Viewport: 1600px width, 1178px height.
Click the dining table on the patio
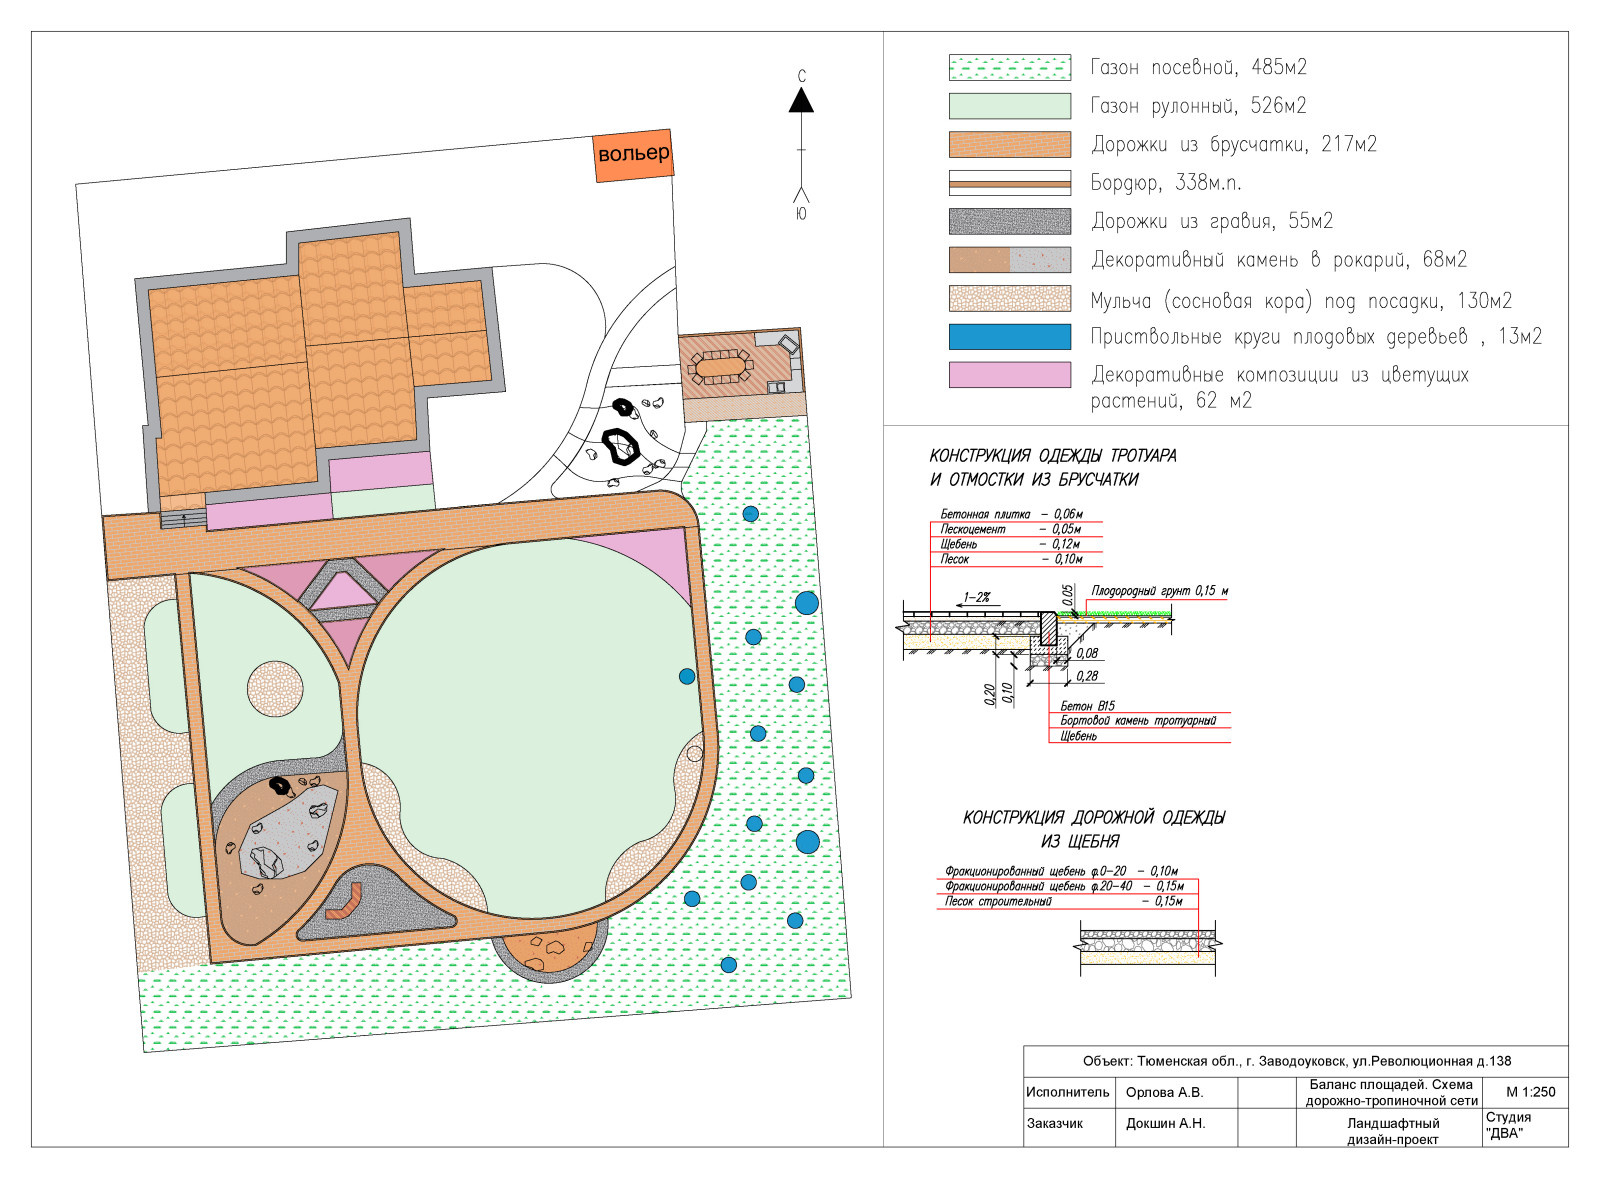click(x=720, y=366)
